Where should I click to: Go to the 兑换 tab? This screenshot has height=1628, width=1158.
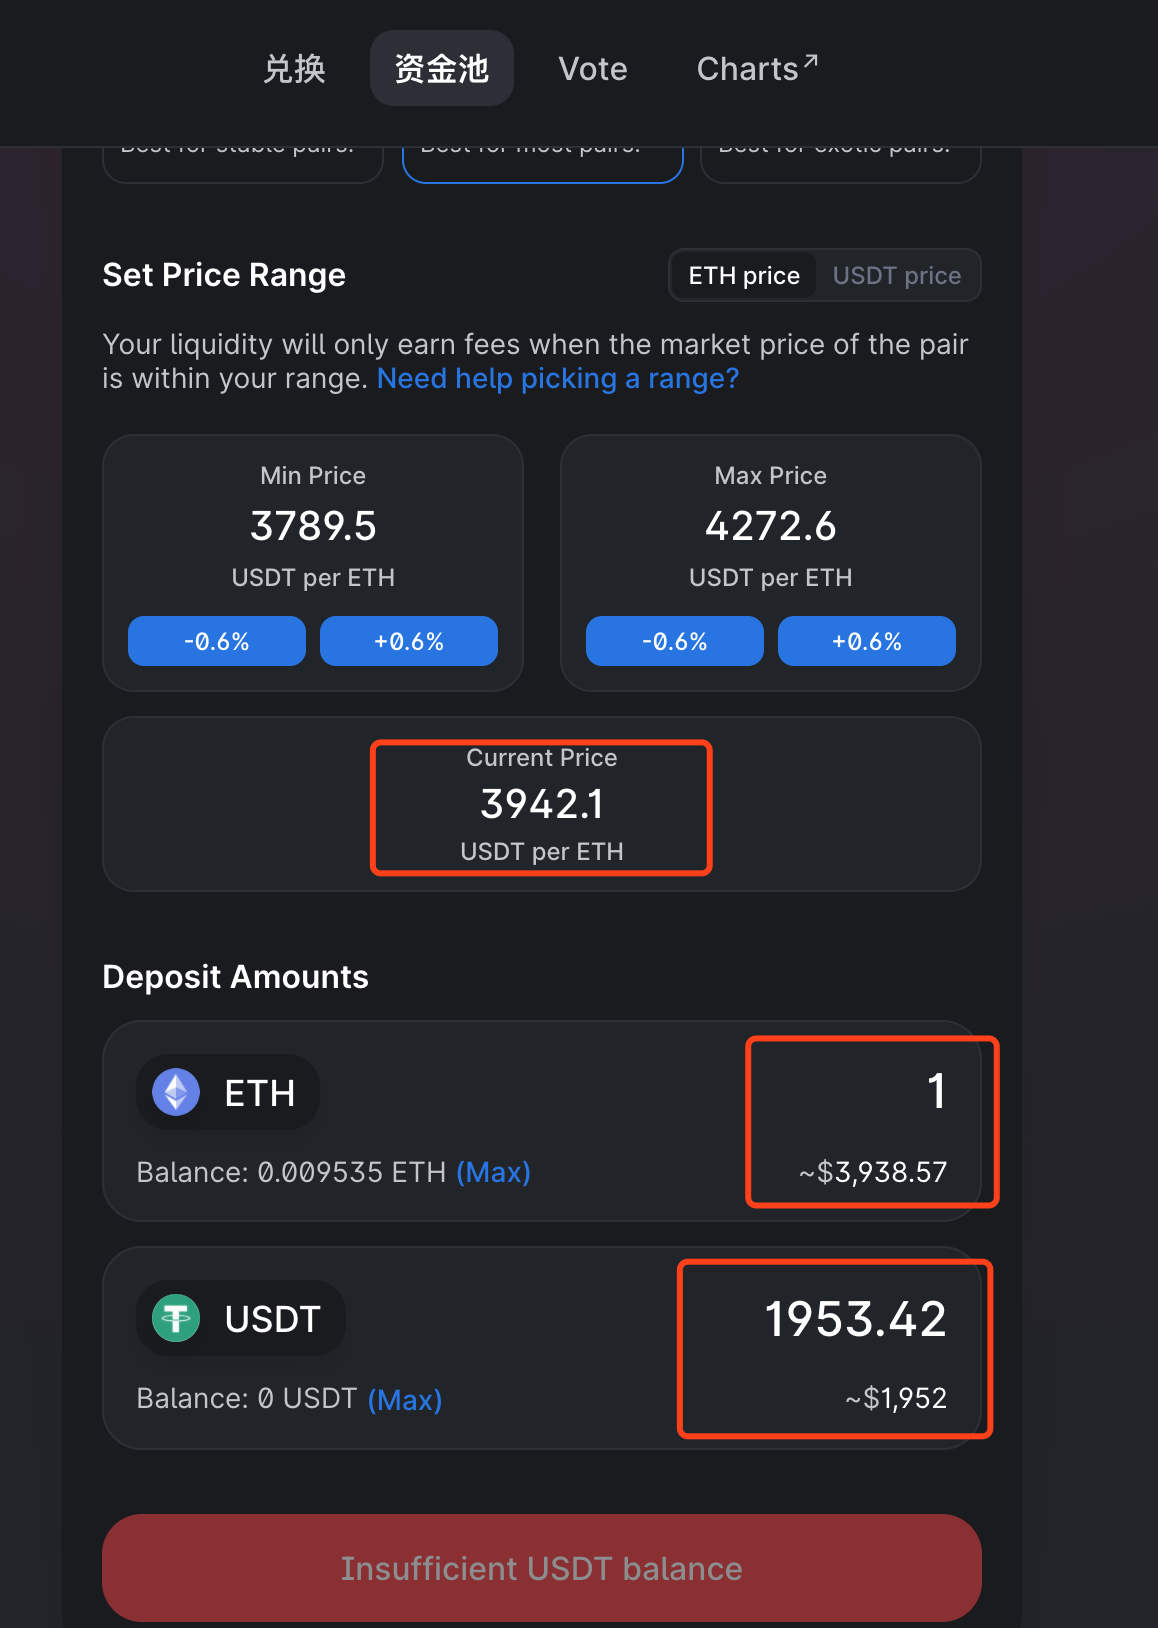tap(294, 69)
